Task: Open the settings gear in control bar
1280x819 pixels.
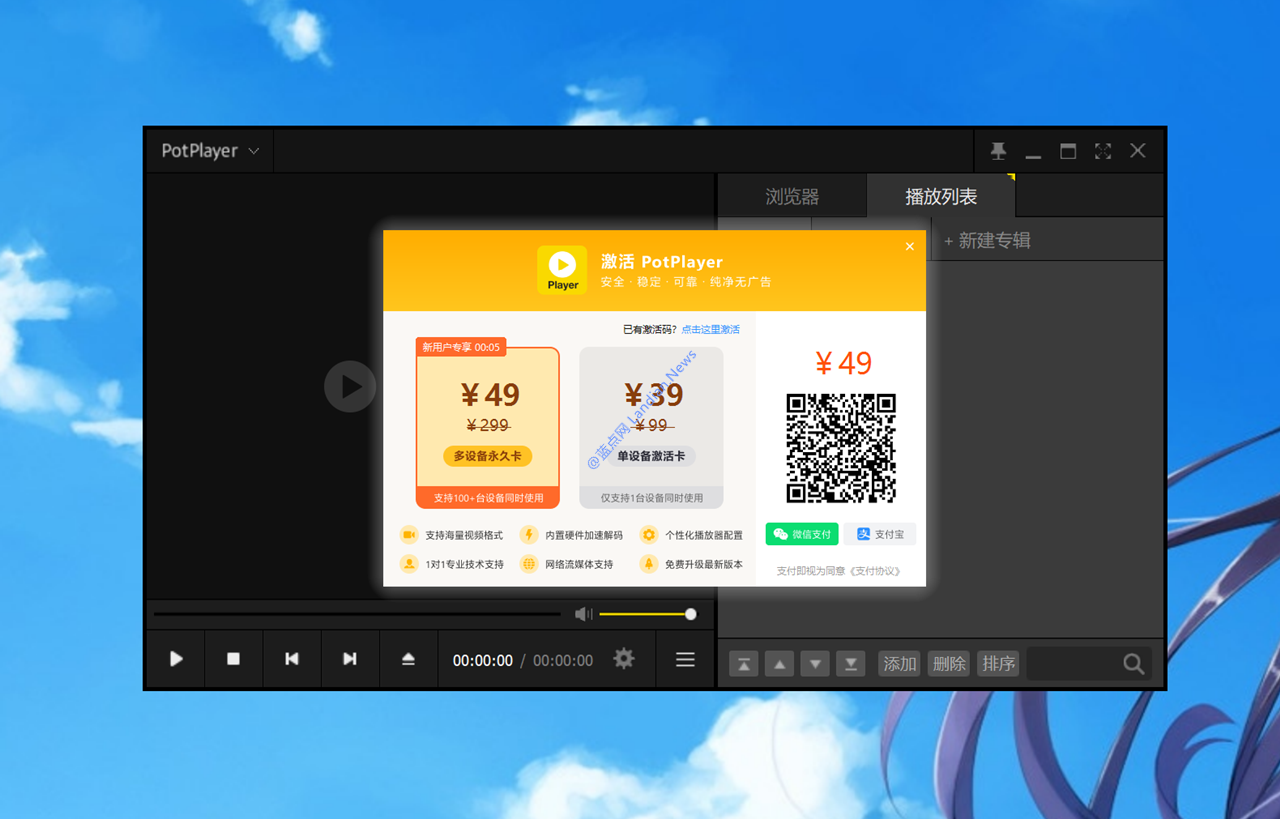Action: coord(624,658)
